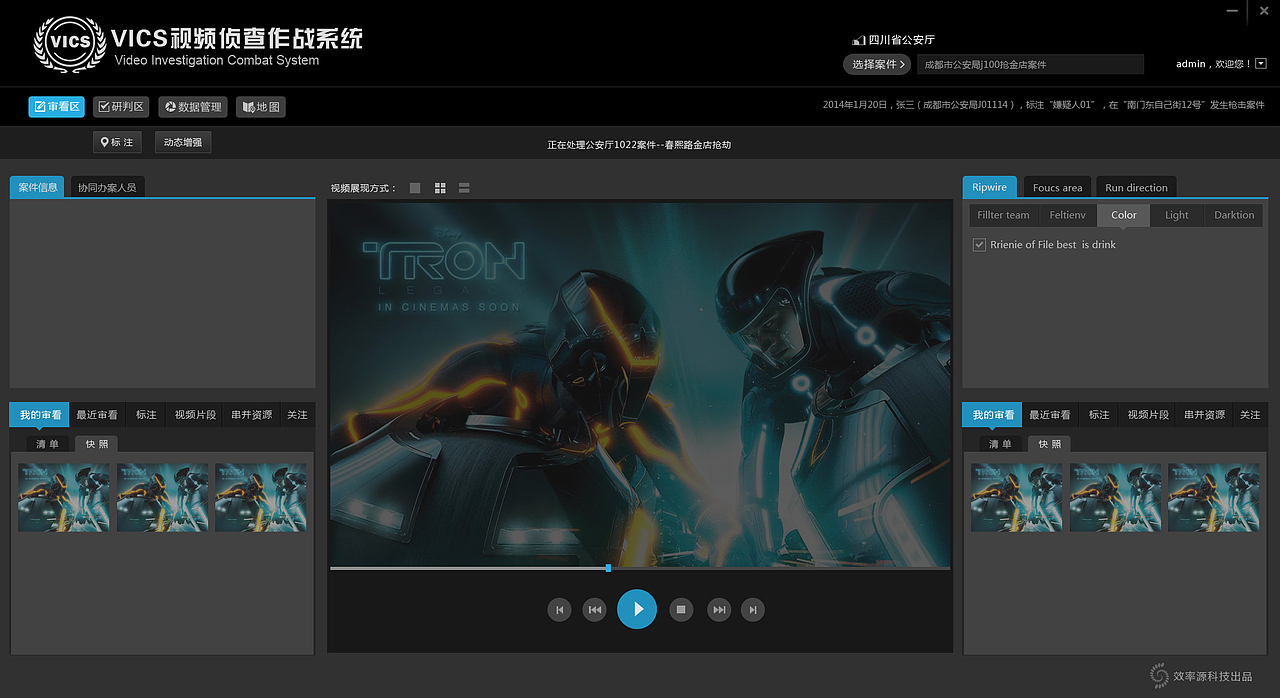Select right panel 最近审看 tab
This screenshot has height=698, width=1280.
tap(1050, 415)
